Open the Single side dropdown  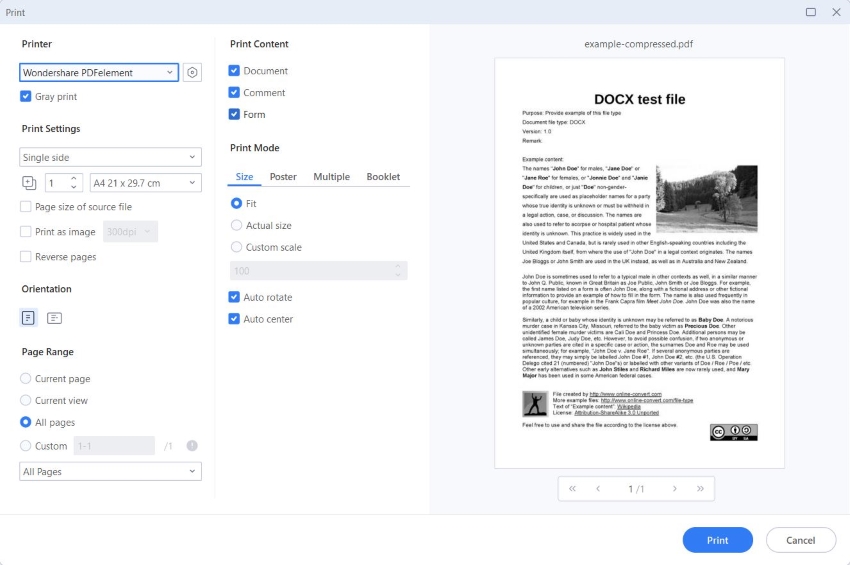pos(110,157)
